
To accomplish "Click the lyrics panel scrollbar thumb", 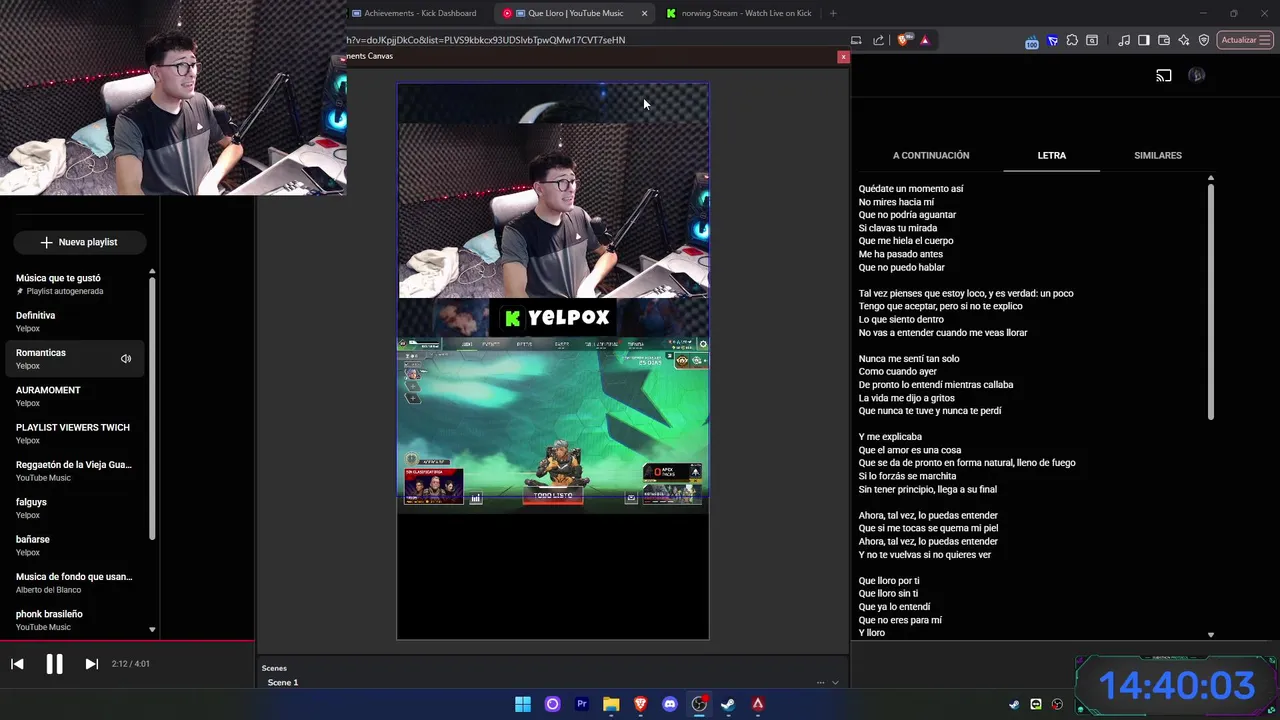I will (x=1211, y=300).
